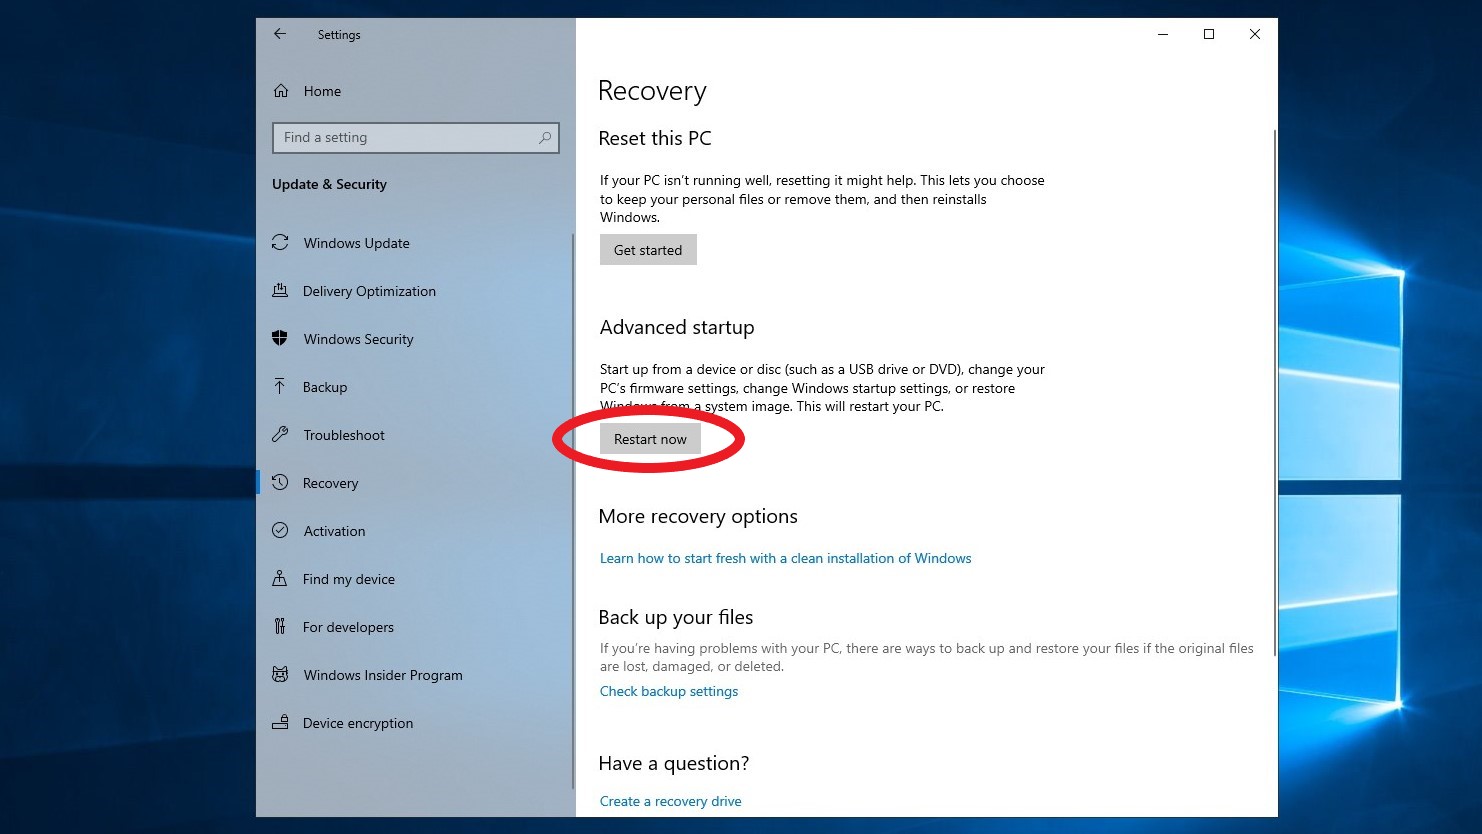The height and width of the screenshot is (834, 1482).
Task: Click the Find a setting search box
Action: point(415,138)
